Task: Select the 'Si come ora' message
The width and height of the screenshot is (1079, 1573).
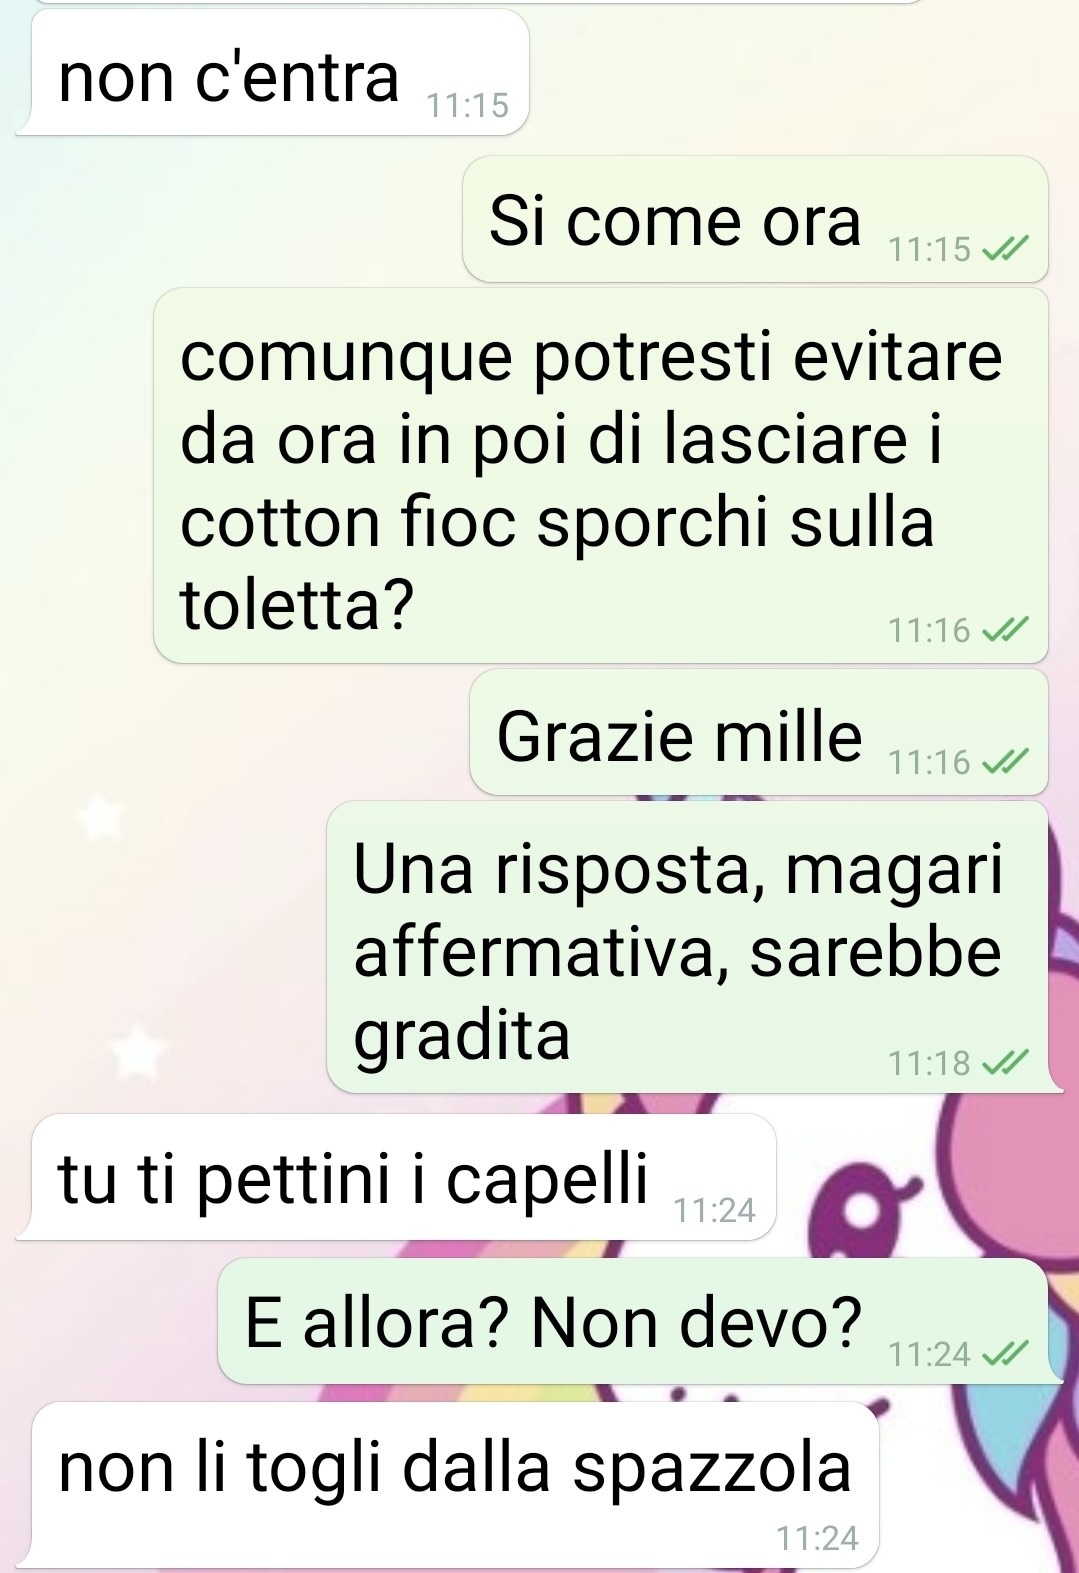Action: coord(755,219)
